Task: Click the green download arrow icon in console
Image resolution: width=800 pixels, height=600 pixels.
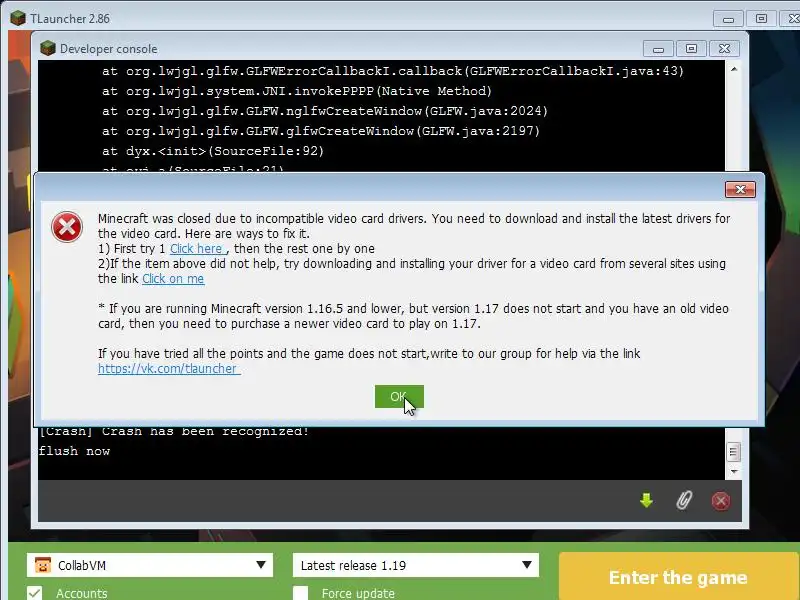Action: (646, 500)
